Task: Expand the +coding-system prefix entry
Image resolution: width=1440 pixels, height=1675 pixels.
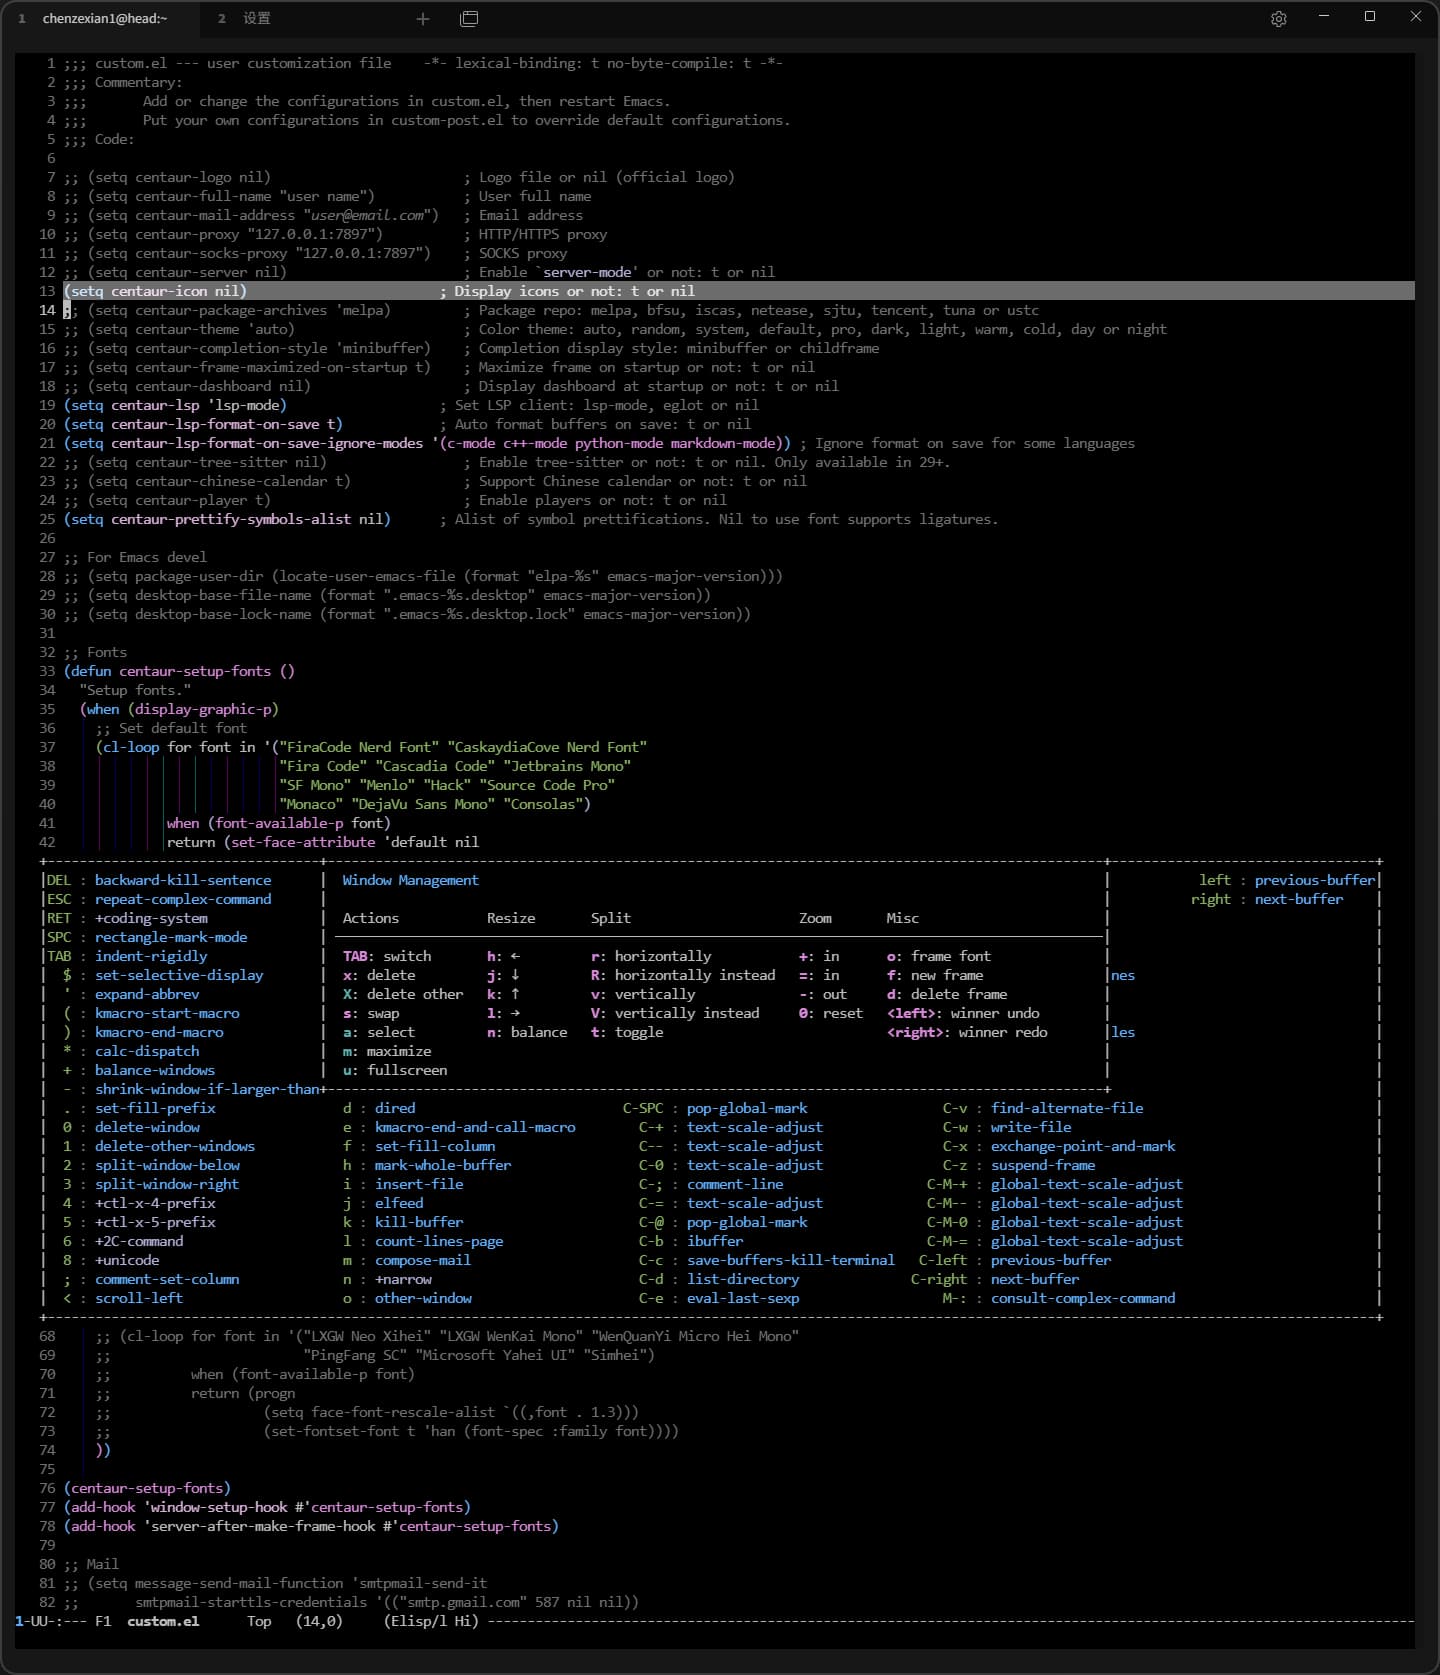Action: (x=151, y=918)
